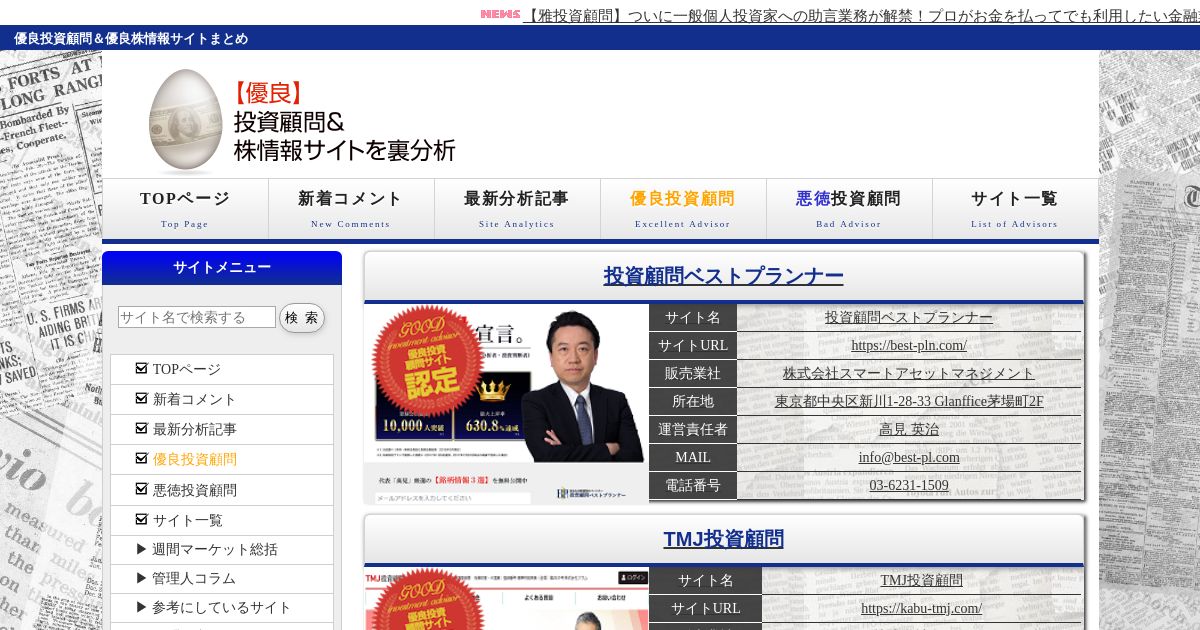Click triangle marker beside 週間マーケット総括
Screen dimensions: 1200x630
[x=142, y=549]
